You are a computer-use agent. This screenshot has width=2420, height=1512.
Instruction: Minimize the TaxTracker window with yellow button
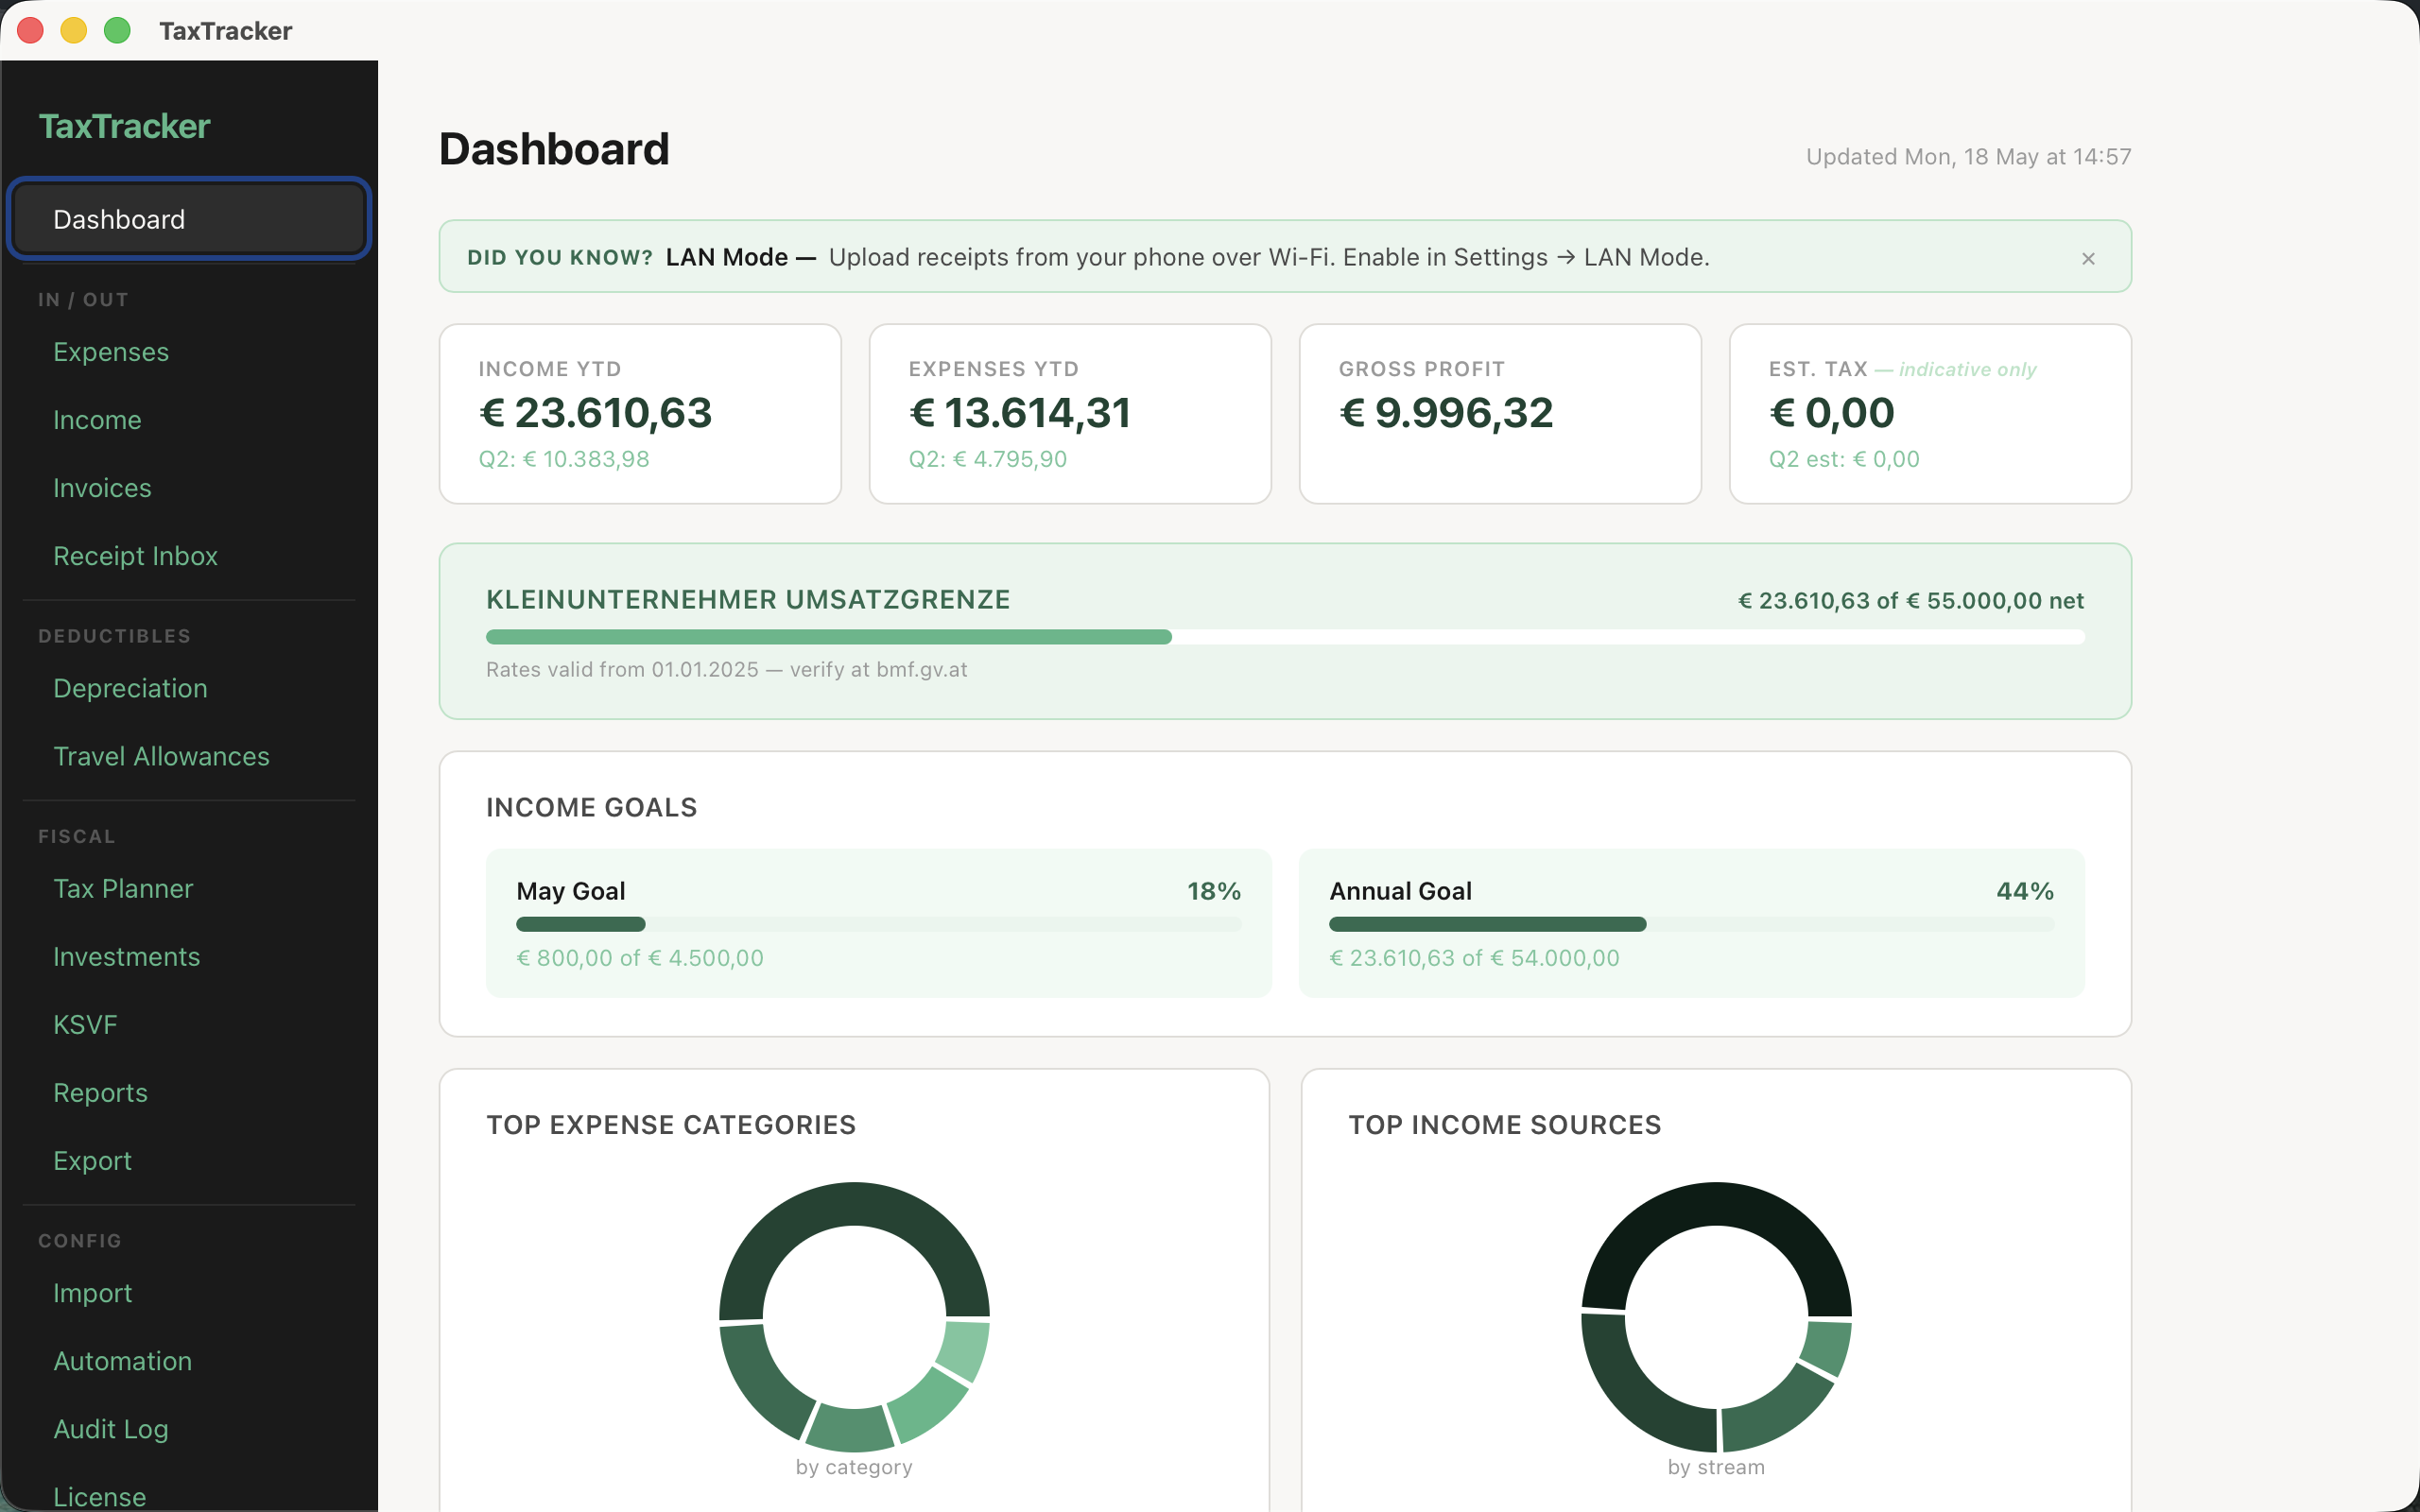point(73,30)
